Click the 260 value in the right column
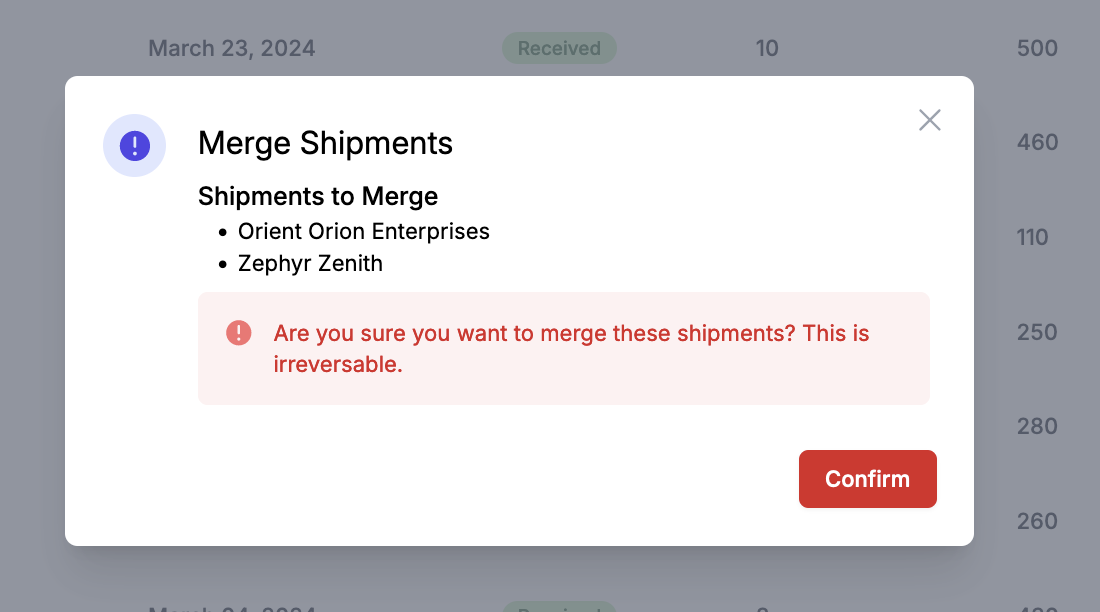The width and height of the screenshot is (1100, 612). coord(1037,521)
